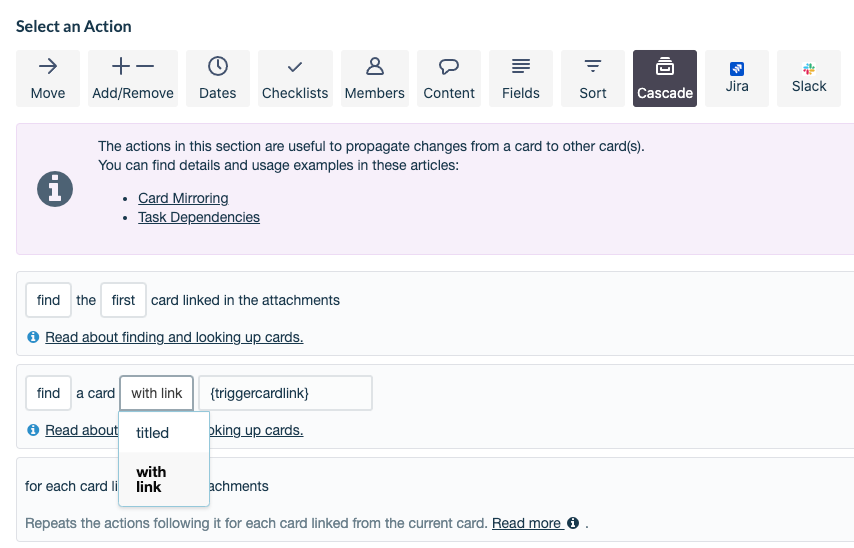Toggle the 'find' option in the first-card action
Viewport: 854px width, 548px height.
(x=48, y=300)
